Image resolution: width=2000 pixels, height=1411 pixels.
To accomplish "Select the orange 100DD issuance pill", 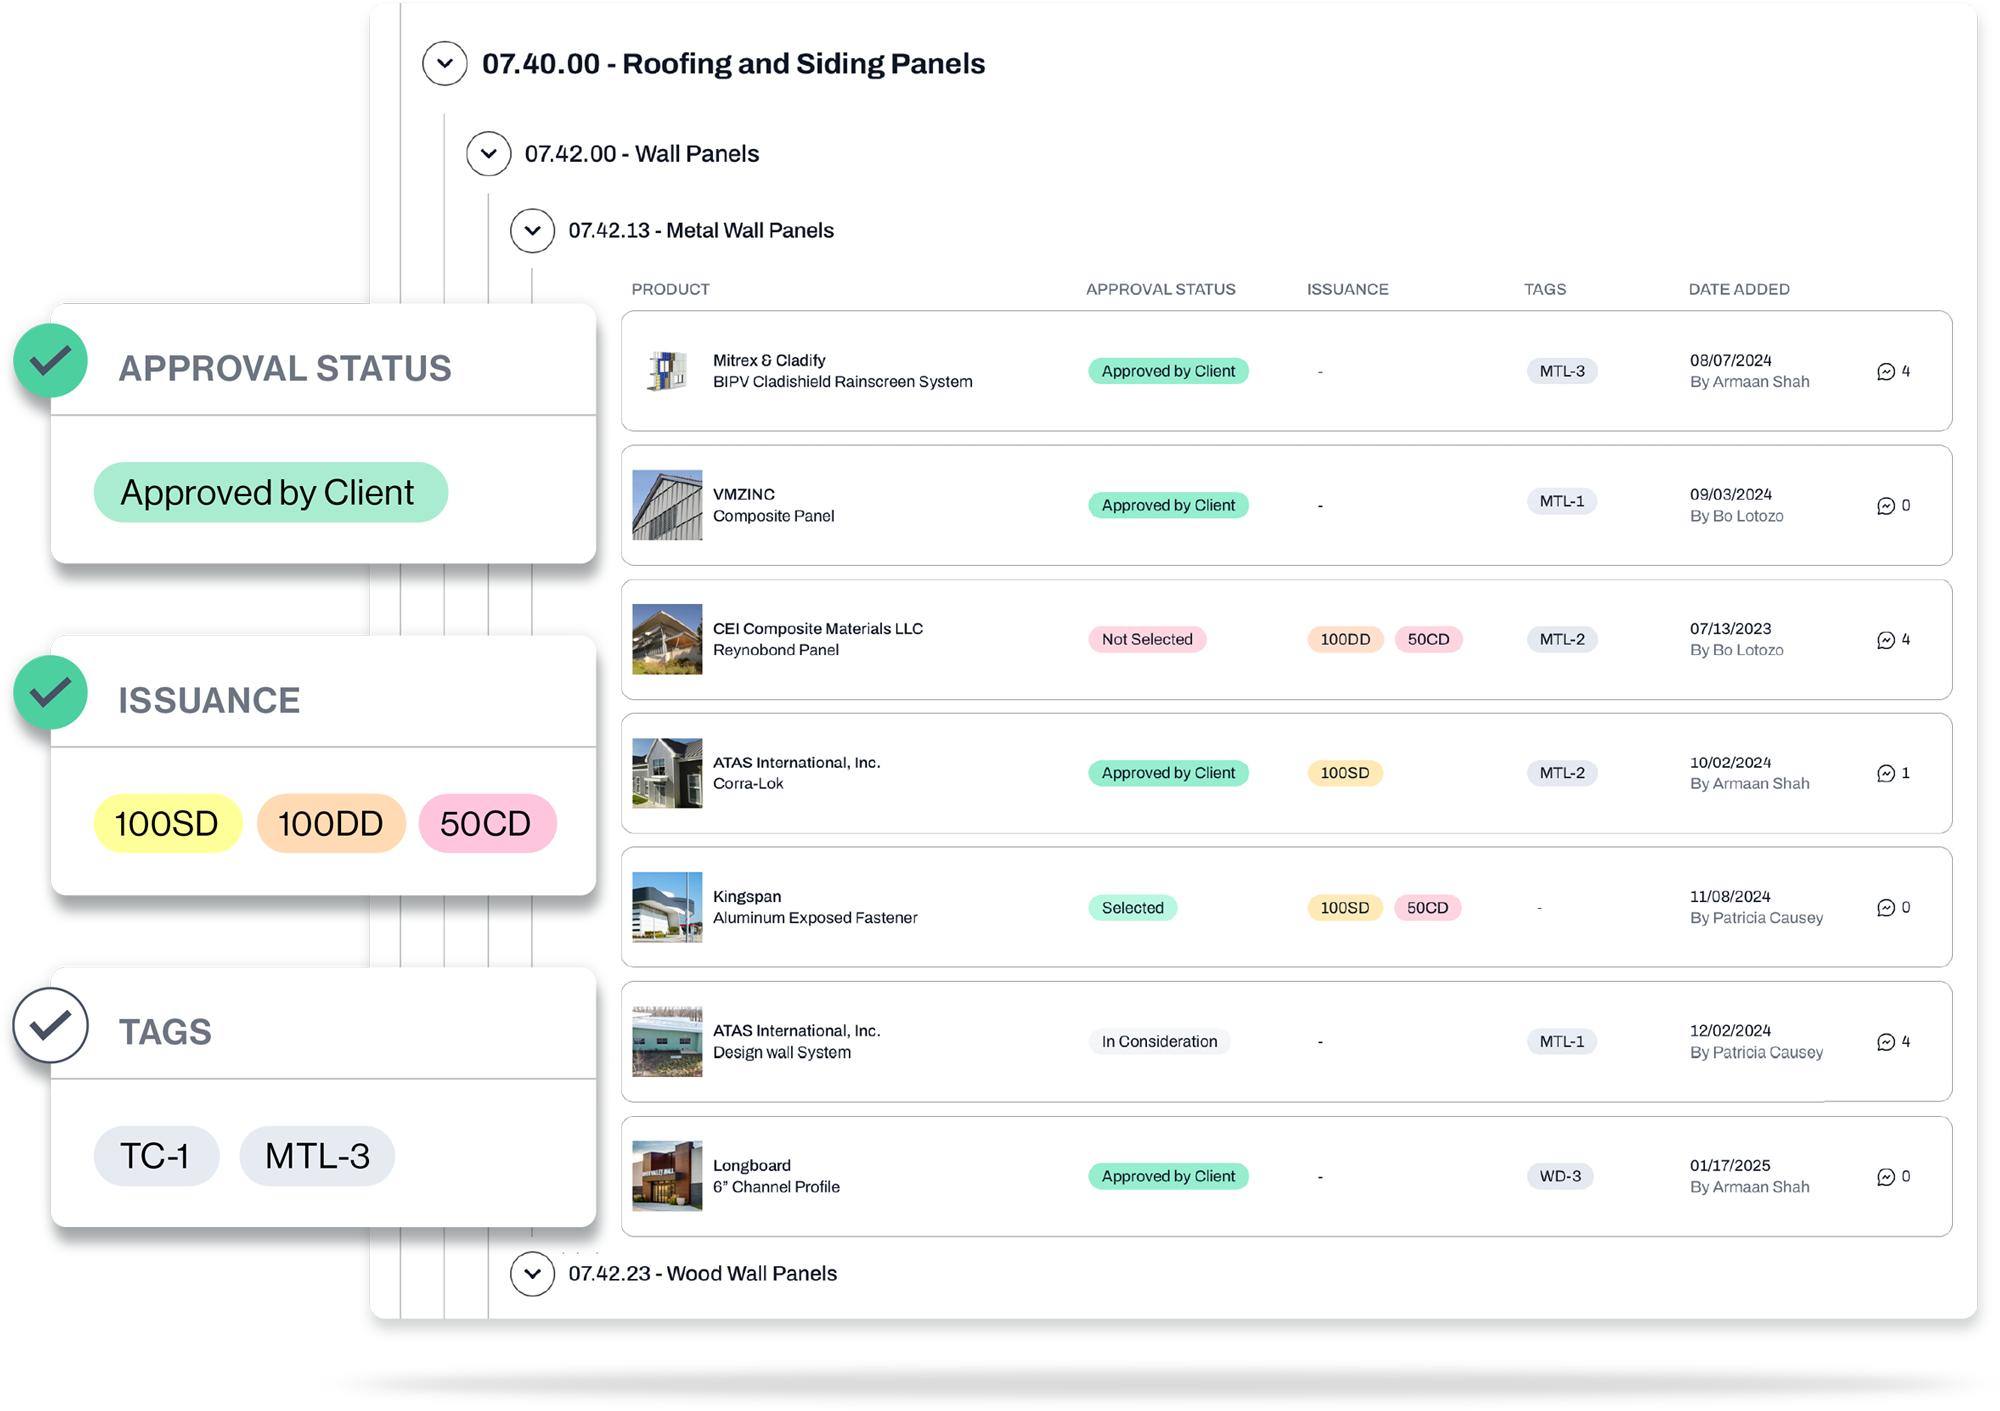I will tap(330, 823).
